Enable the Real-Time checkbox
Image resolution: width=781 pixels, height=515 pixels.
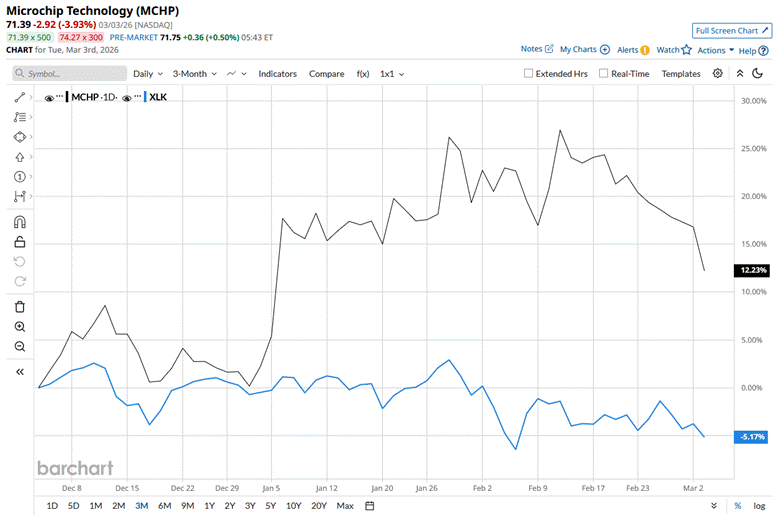[604, 73]
